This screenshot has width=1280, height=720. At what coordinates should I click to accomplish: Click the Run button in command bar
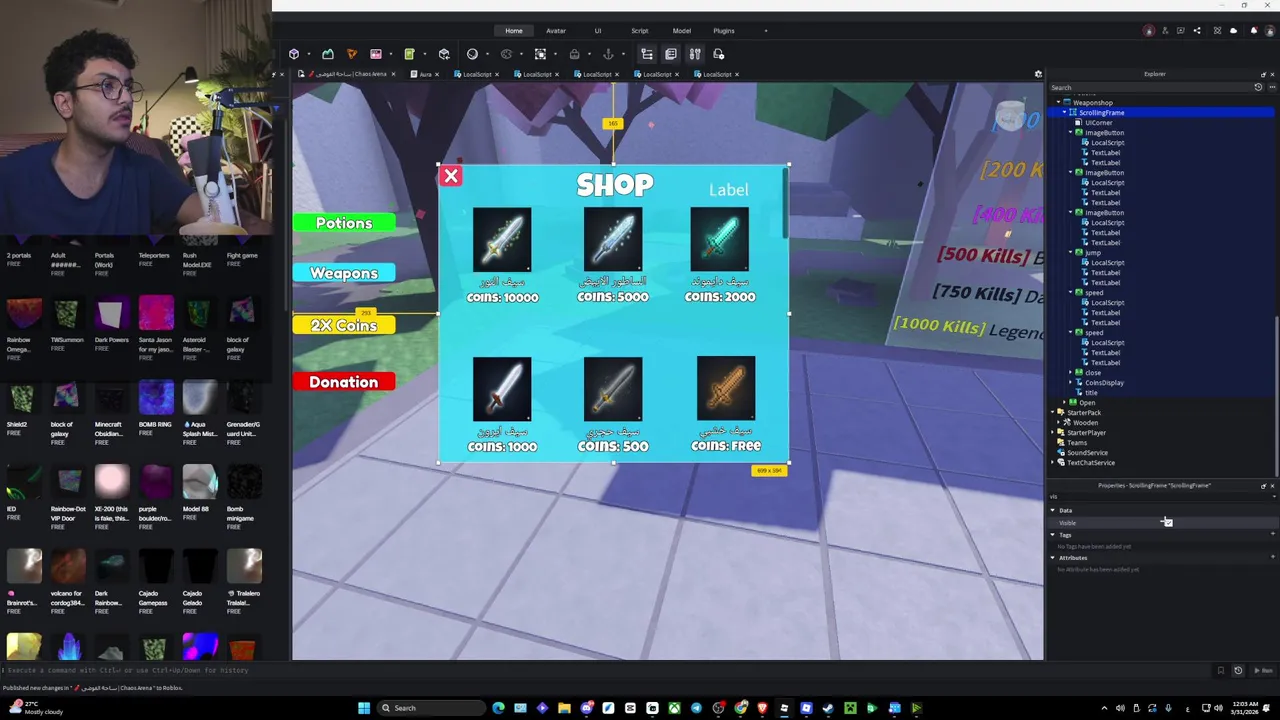[1264, 670]
